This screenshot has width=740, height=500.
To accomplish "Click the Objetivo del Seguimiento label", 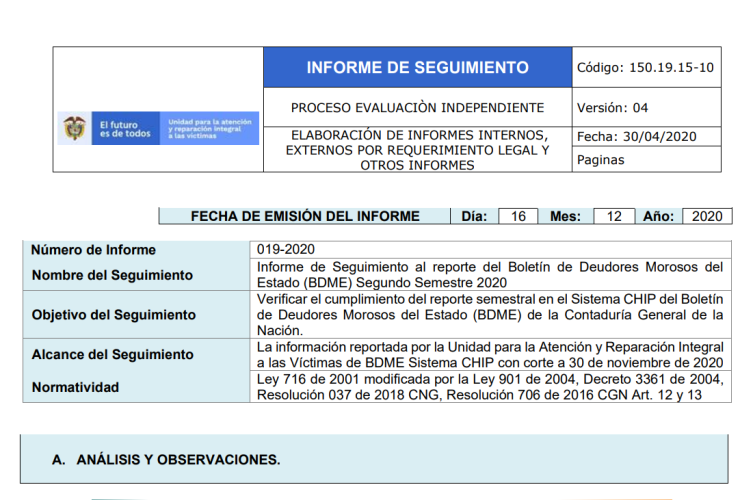I will 114,315.
